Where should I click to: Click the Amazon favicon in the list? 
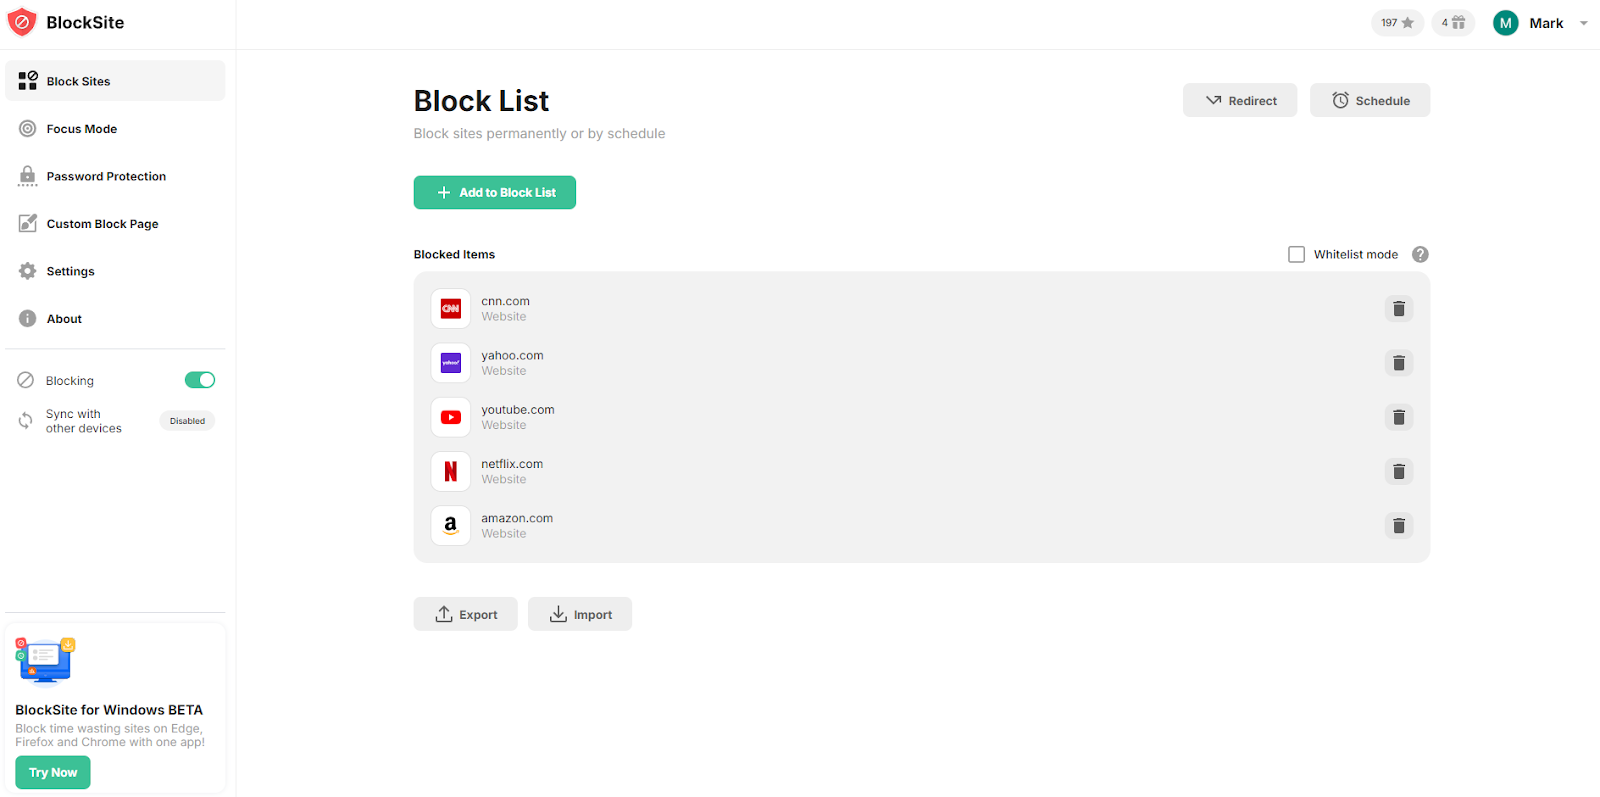pos(451,525)
